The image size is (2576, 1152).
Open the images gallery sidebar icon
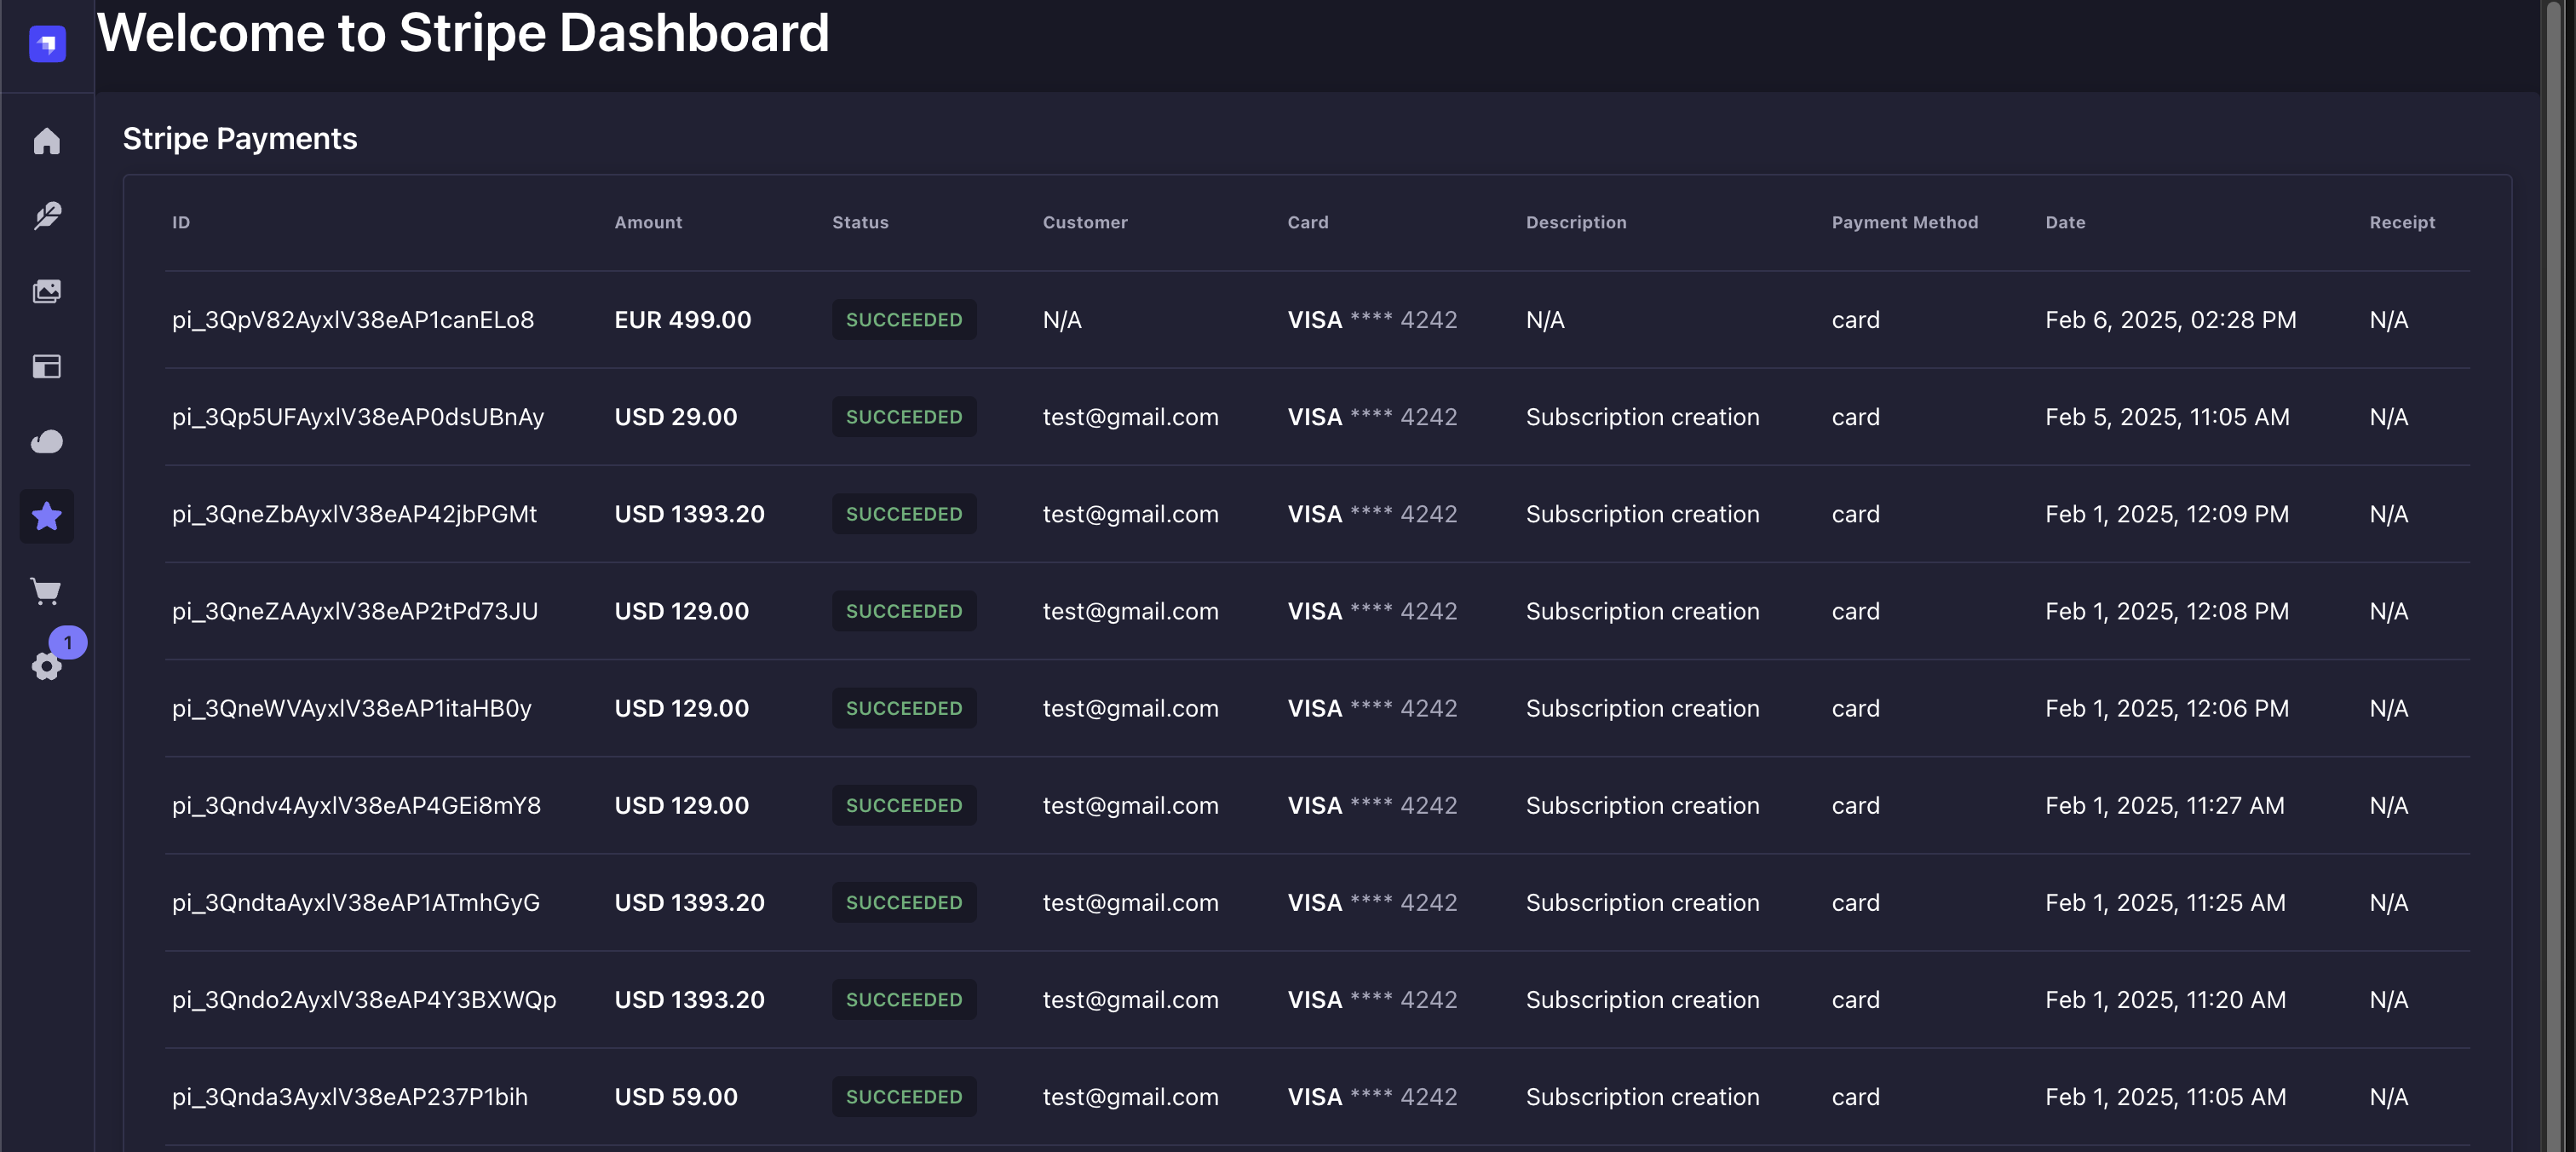[47, 291]
